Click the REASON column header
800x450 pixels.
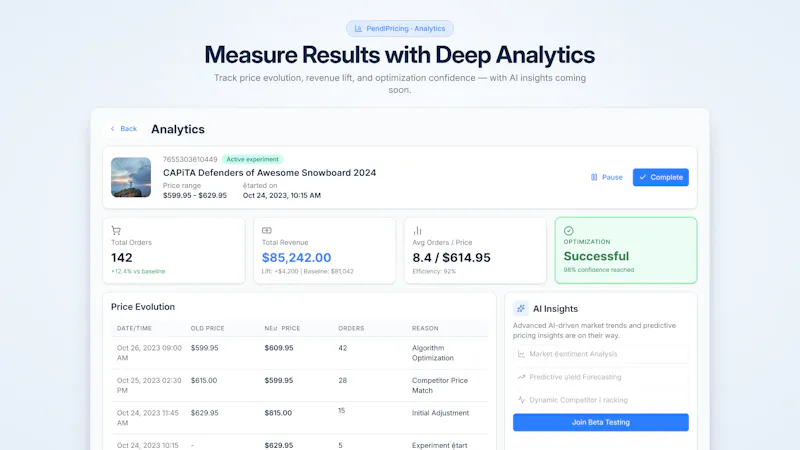coord(425,329)
